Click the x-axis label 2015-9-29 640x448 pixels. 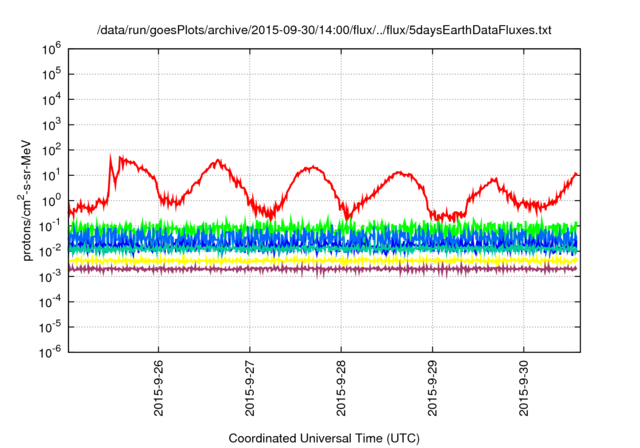[x=433, y=388]
